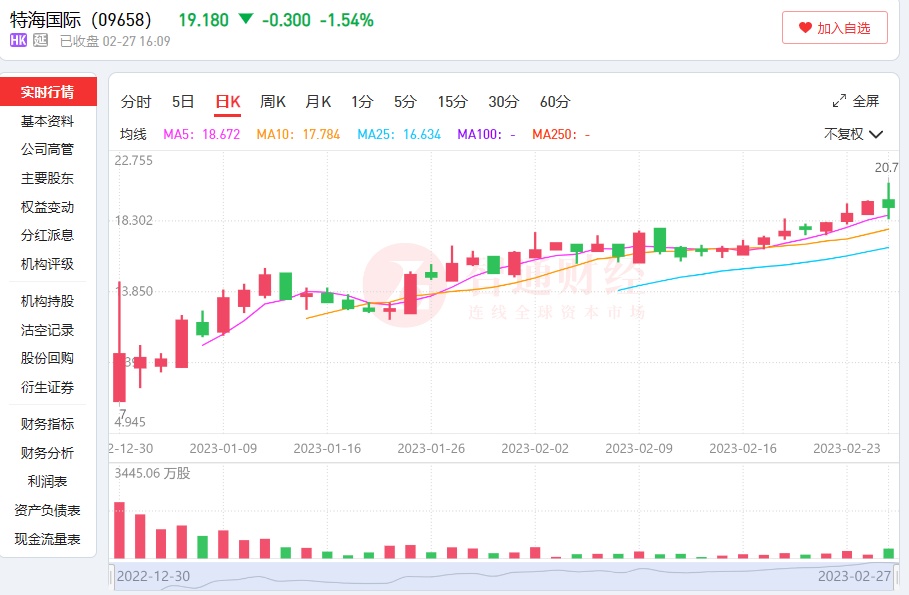Image resolution: width=909 pixels, height=595 pixels.
Task: Open 财务指标 in the sidebar
Action: [48, 424]
